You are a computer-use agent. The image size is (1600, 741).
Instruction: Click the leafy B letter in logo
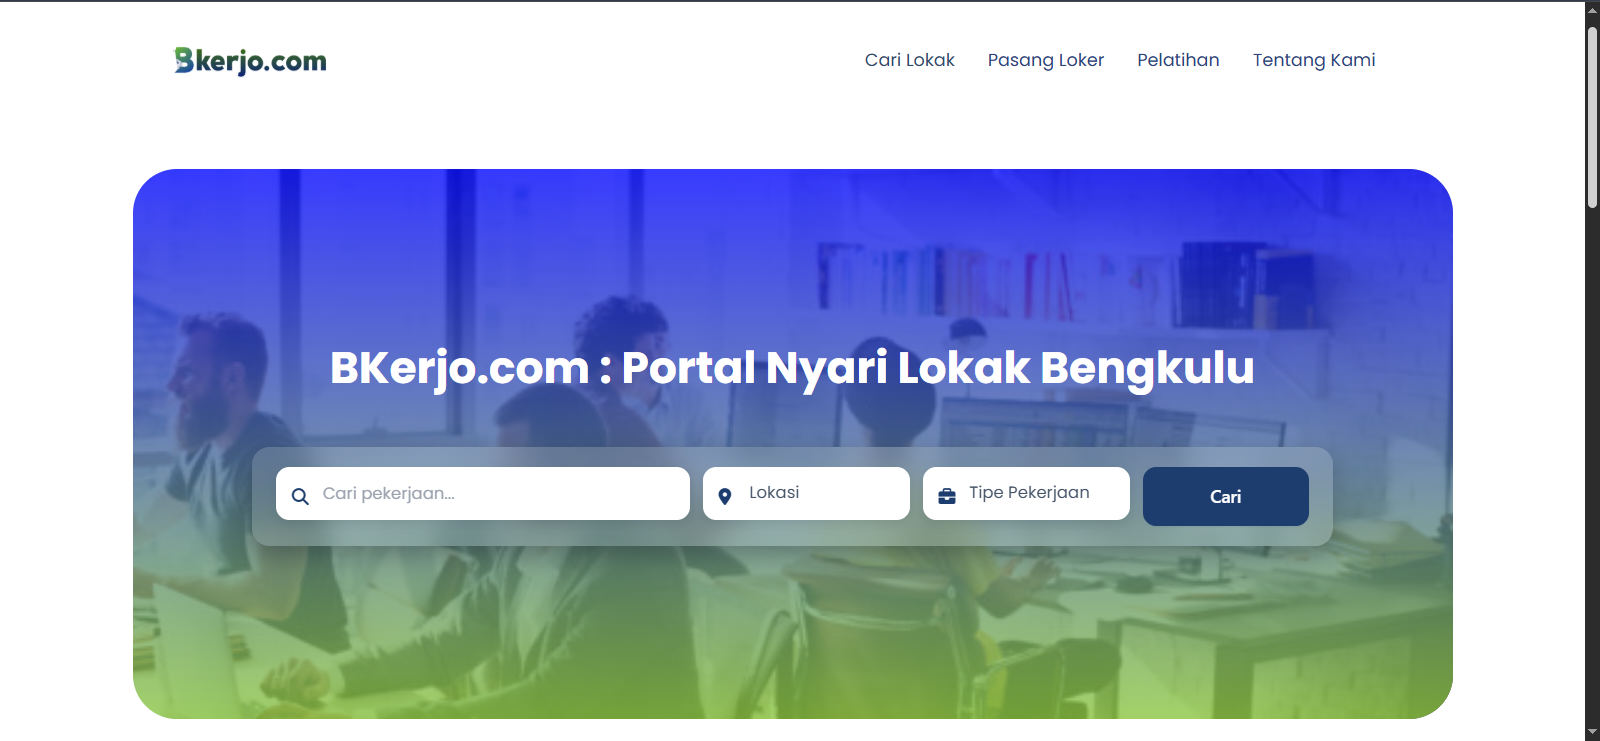(x=184, y=60)
